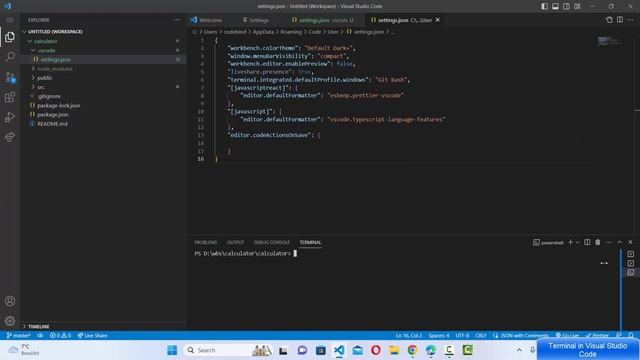Viewport: 640px width, 360px height.
Task: Open the Source Control view
Action: click(x=10, y=77)
